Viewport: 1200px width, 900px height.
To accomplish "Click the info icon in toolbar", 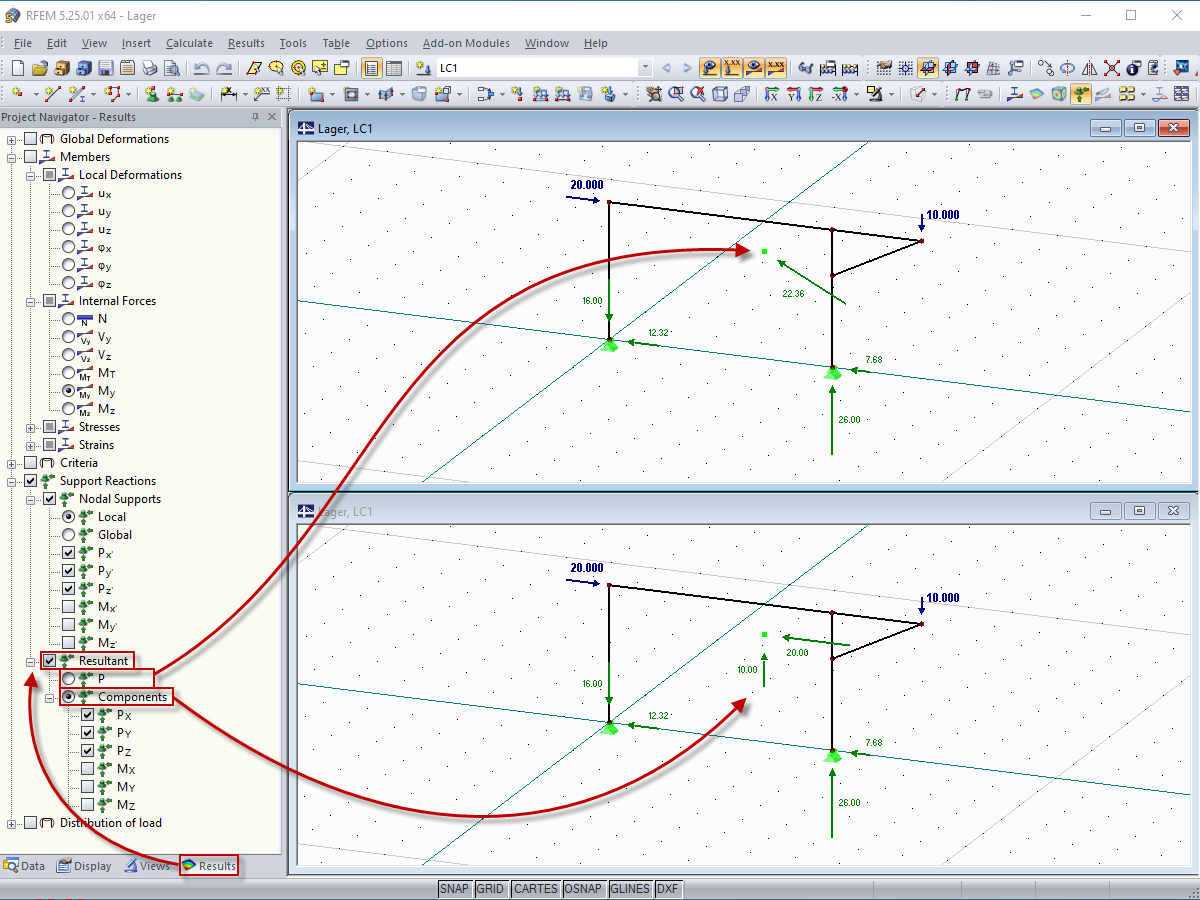I will pos(1134,68).
